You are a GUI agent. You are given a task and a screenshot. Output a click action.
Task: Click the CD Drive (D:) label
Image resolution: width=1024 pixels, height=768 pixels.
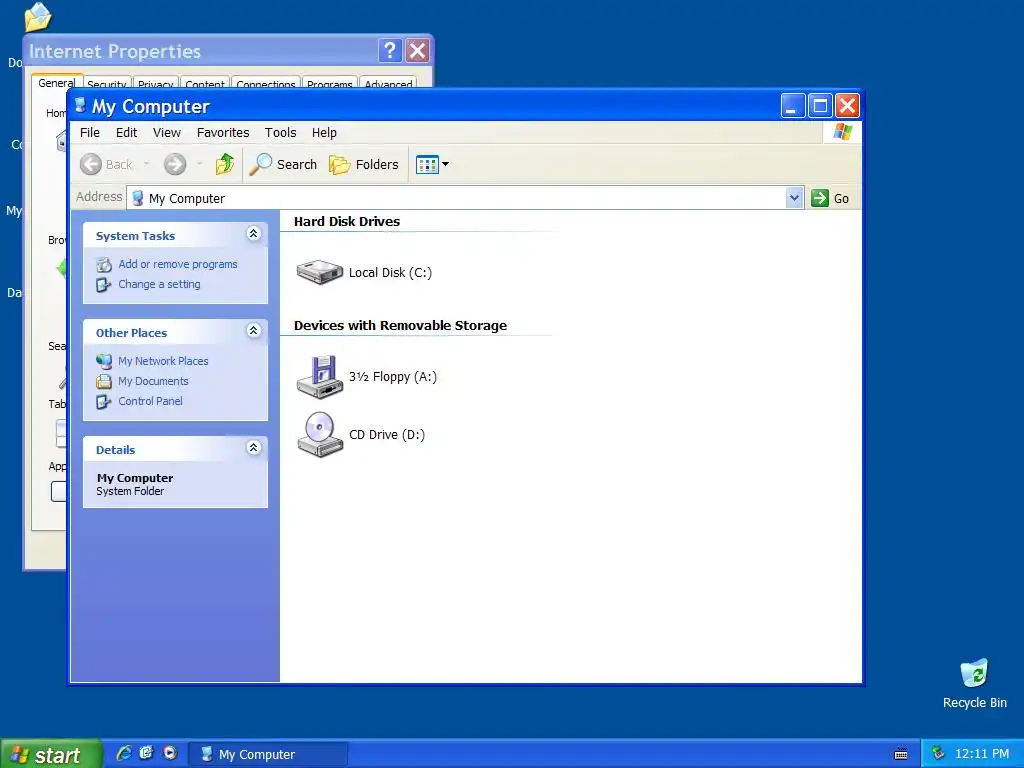coord(387,434)
